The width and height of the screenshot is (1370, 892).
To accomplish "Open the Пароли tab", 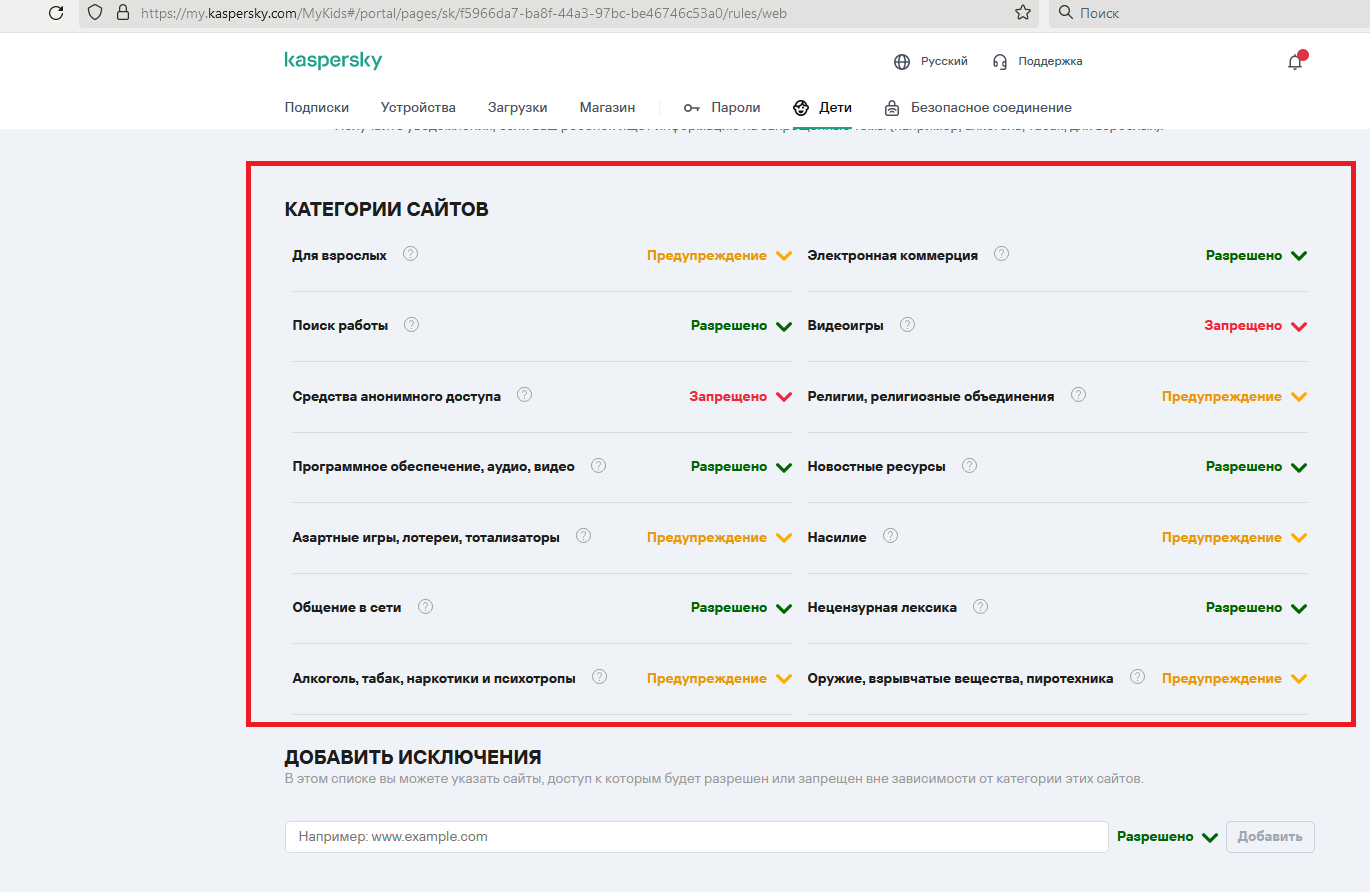I will tap(722, 107).
